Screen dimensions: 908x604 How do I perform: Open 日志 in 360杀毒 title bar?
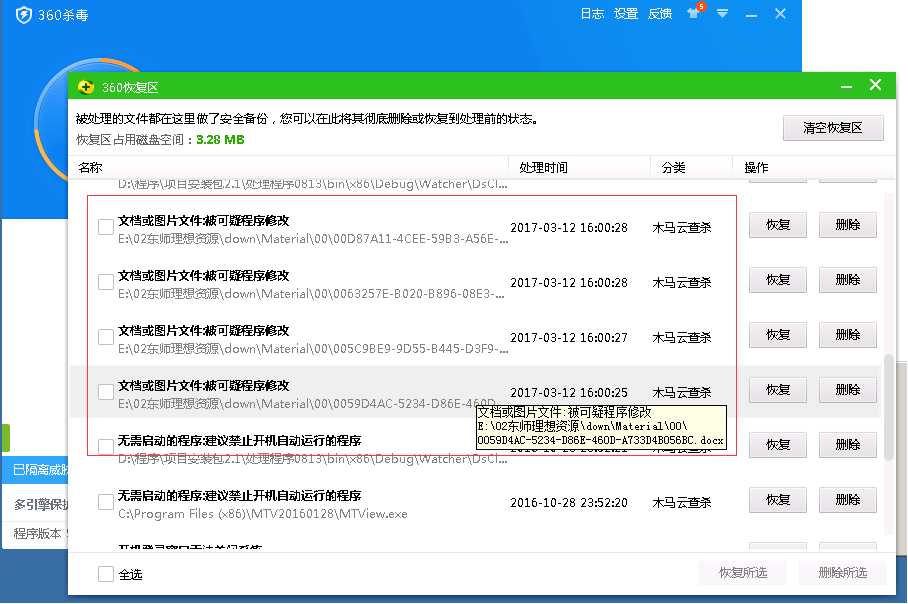(x=592, y=13)
